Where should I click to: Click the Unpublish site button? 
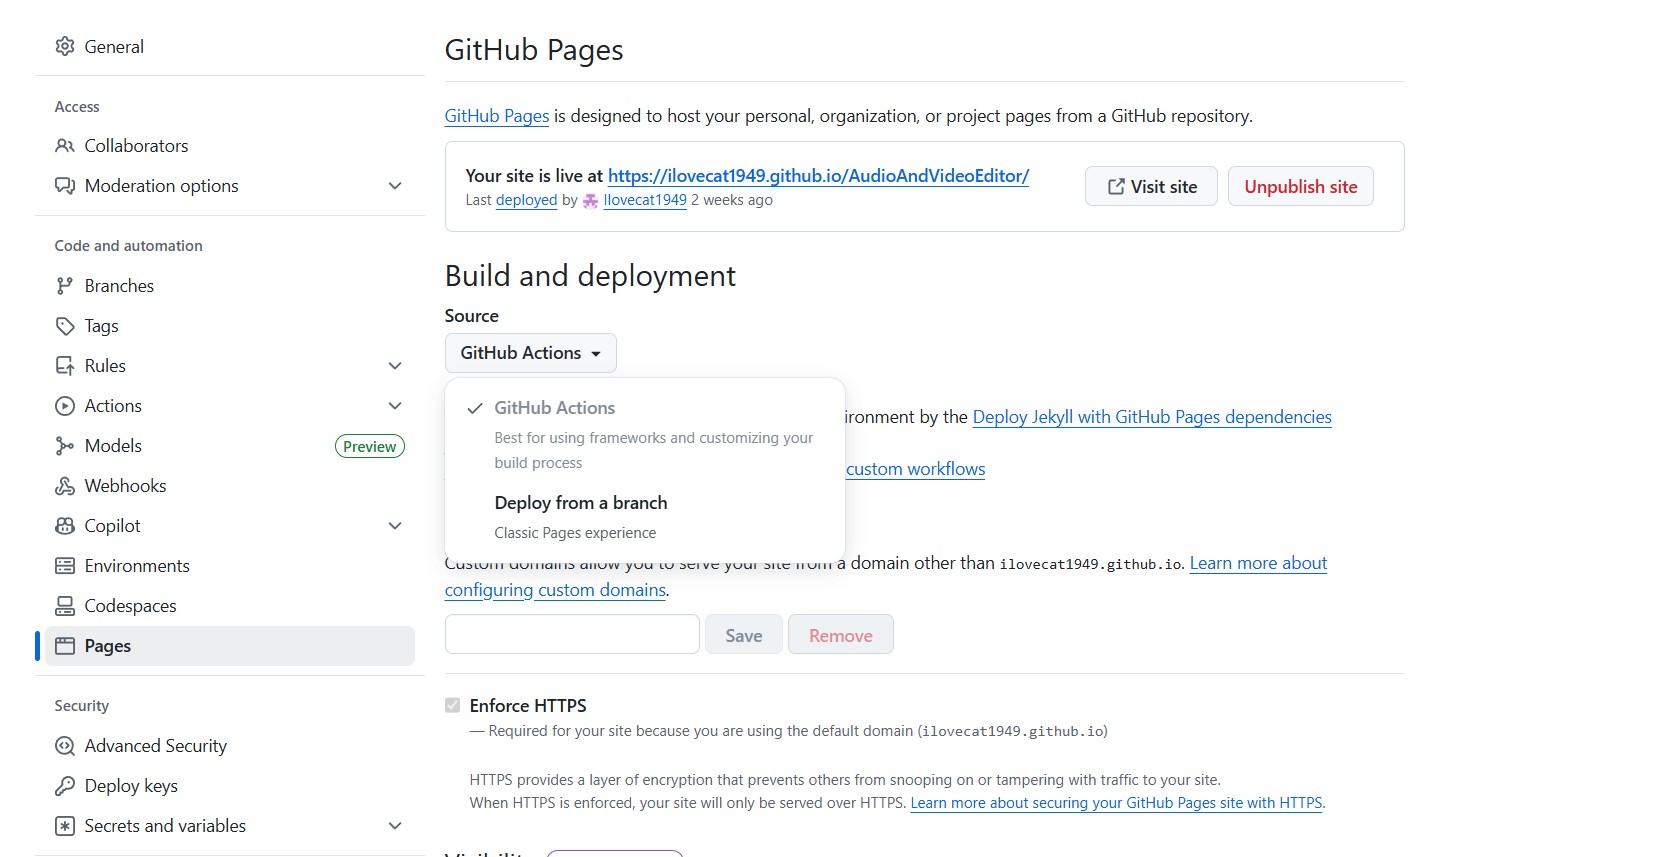[x=1300, y=186]
